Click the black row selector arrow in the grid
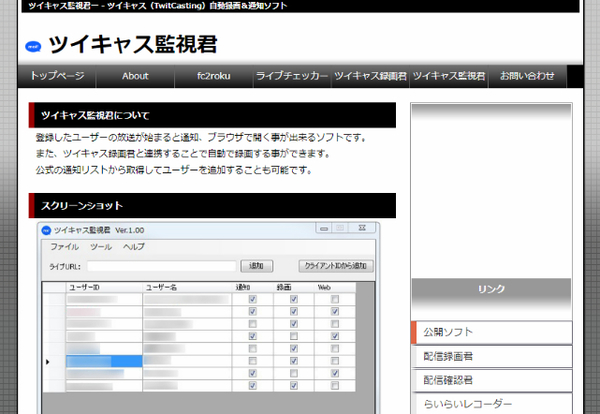The height and width of the screenshot is (414, 600). [x=47, y=361]
